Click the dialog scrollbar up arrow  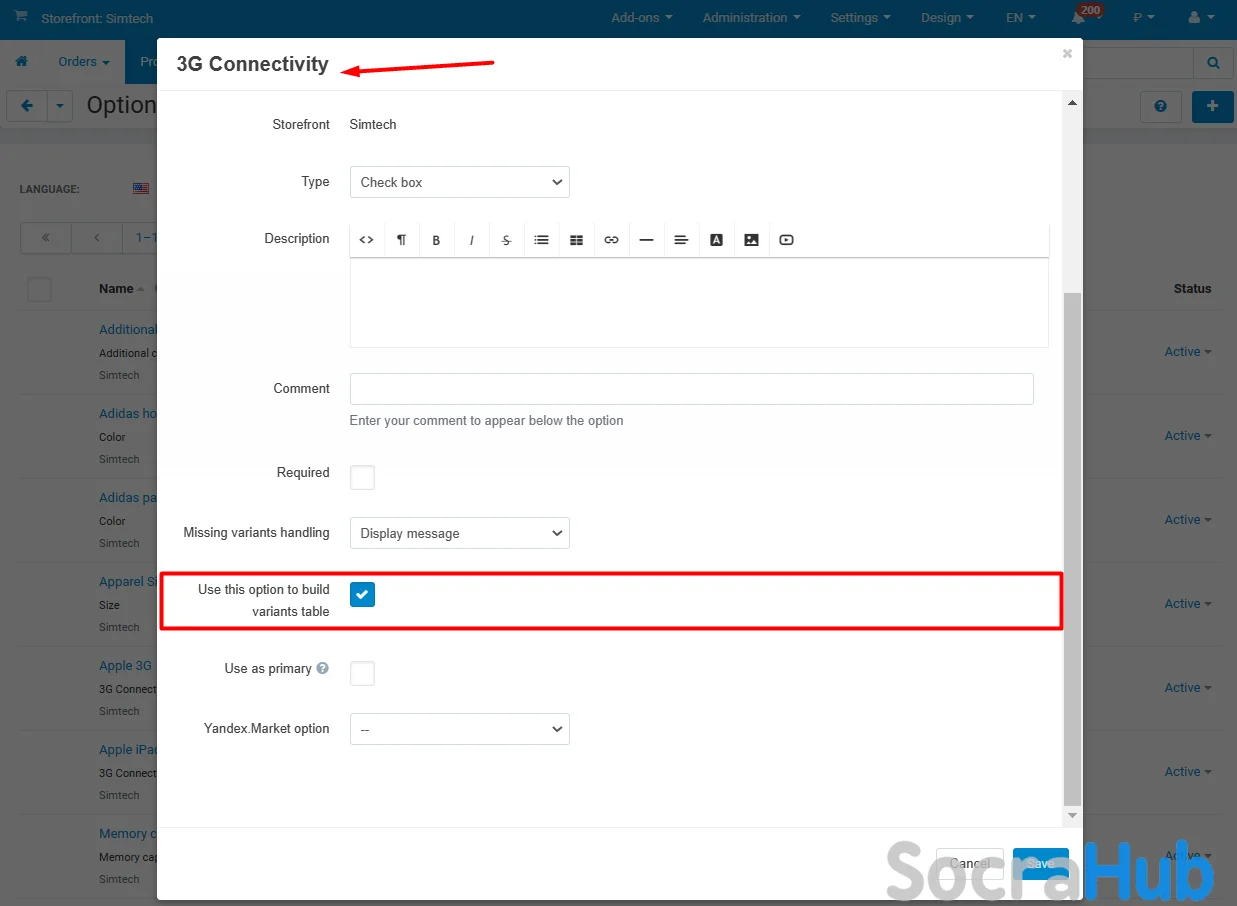tap(1072, 103)
